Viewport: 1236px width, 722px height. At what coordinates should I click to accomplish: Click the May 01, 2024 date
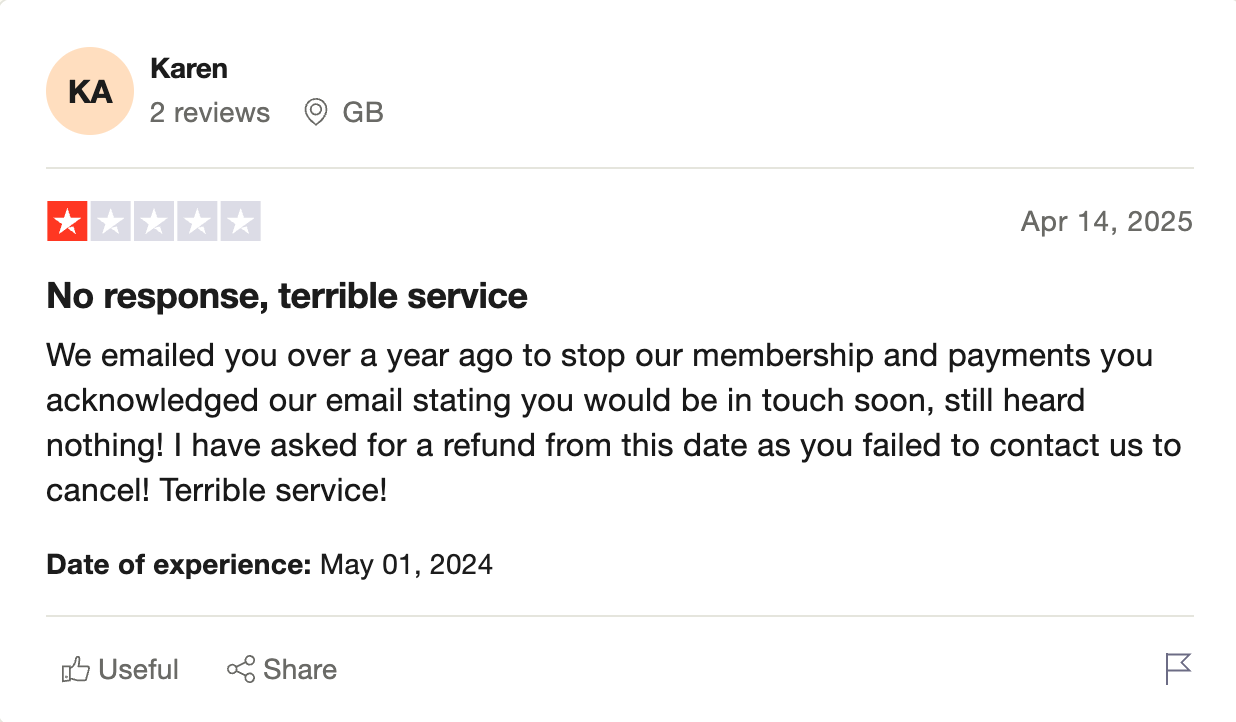[x=406, y=565]
